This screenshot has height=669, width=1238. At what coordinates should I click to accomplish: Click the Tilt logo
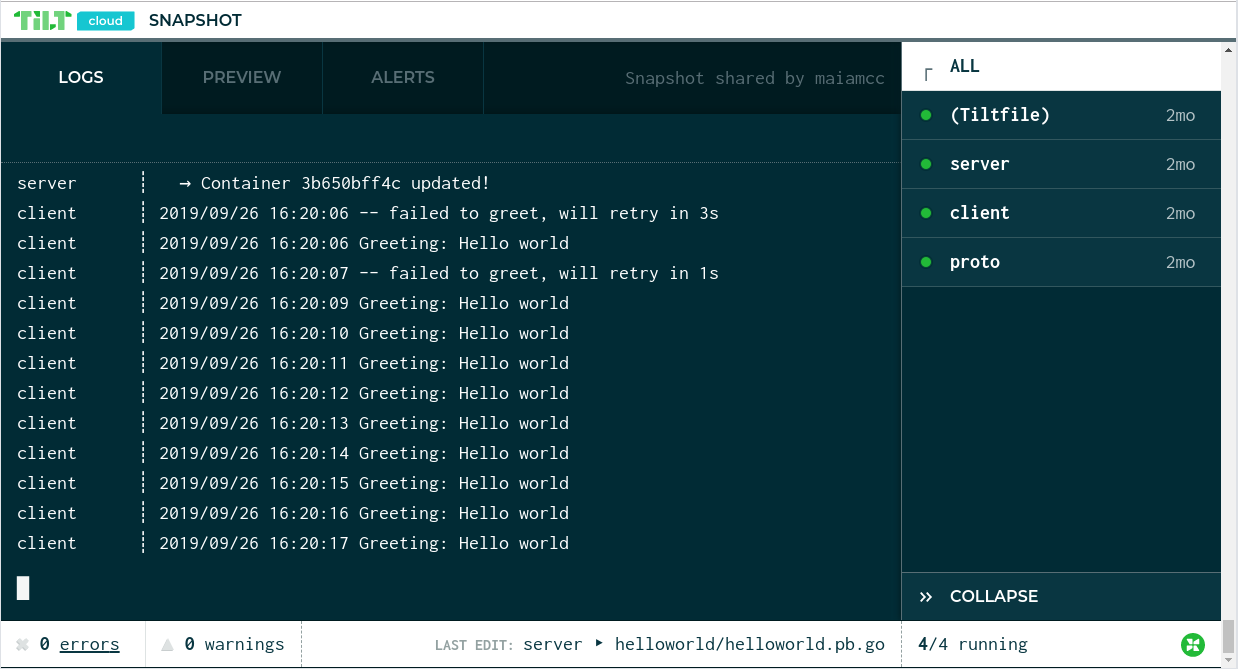42,20
